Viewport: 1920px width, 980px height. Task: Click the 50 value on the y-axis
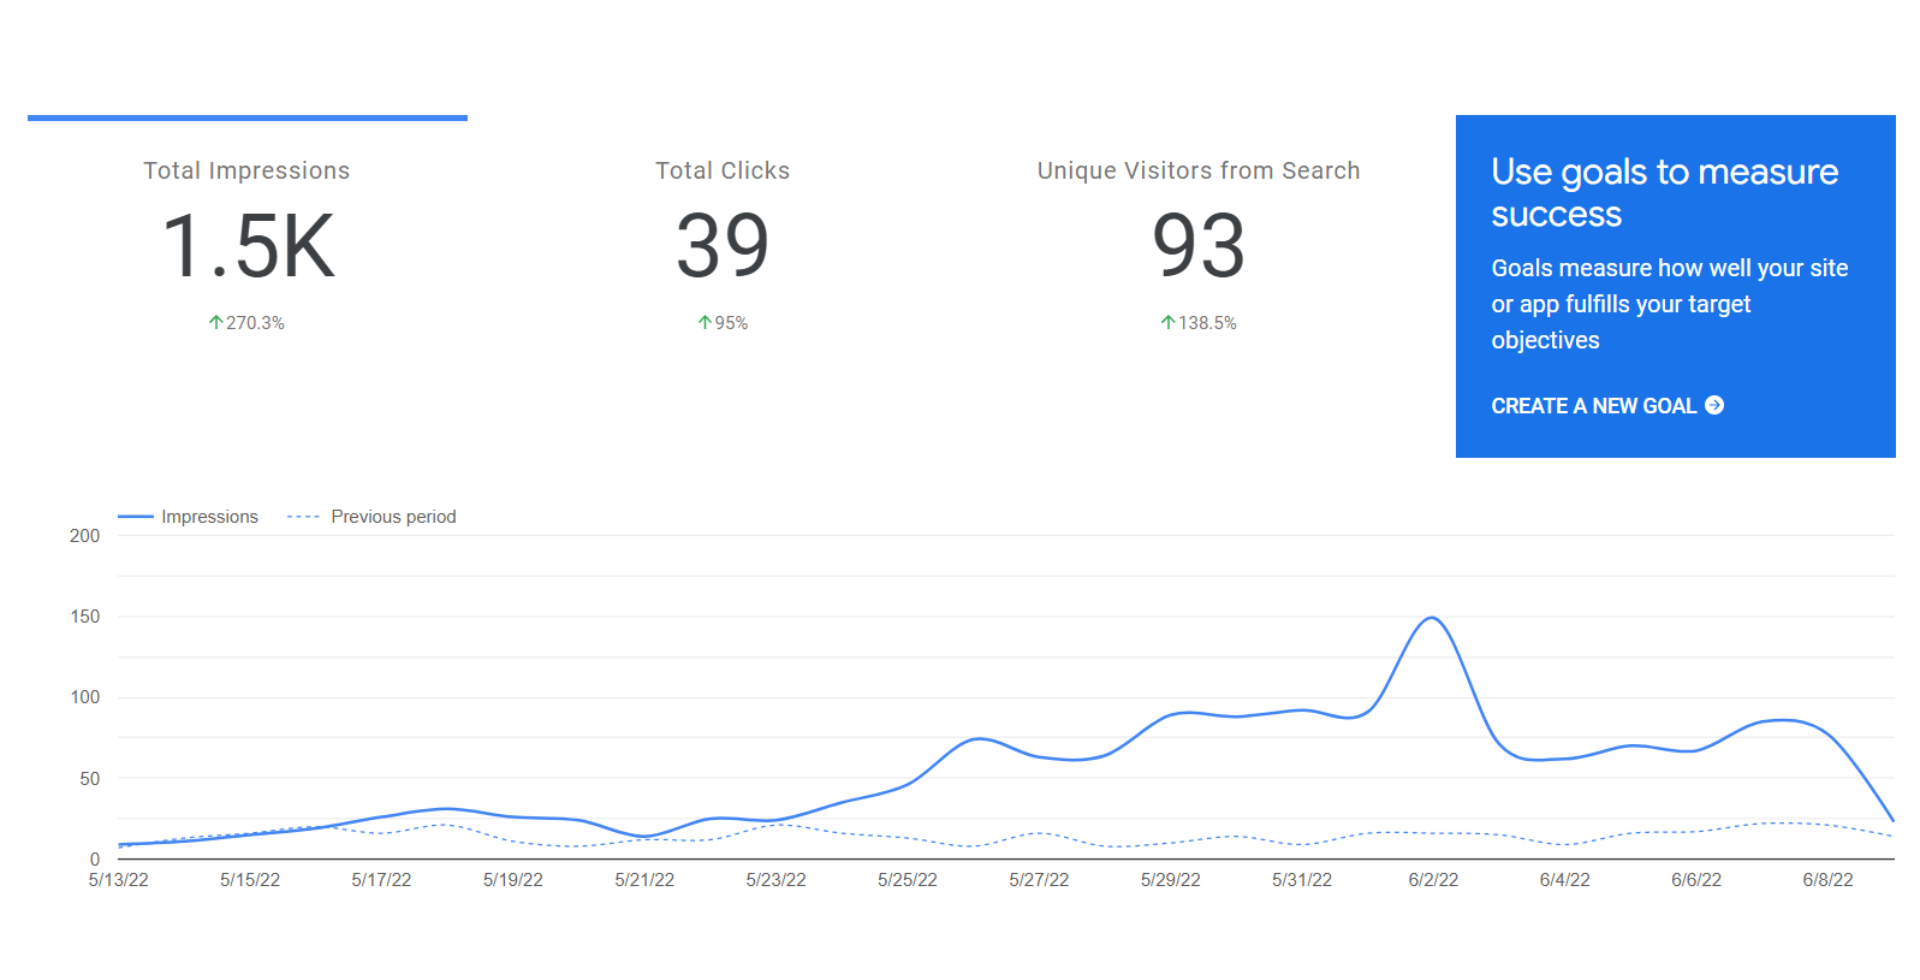(x=90, y=778)
